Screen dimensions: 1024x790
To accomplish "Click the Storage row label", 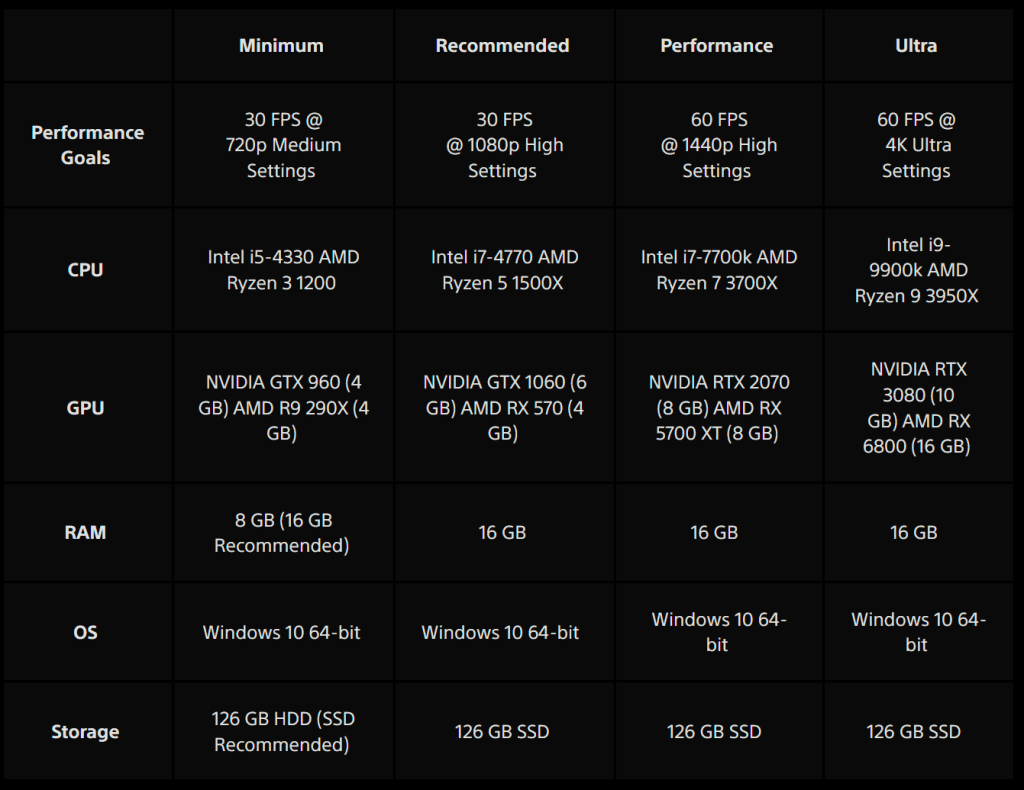I will coord(85,732).
